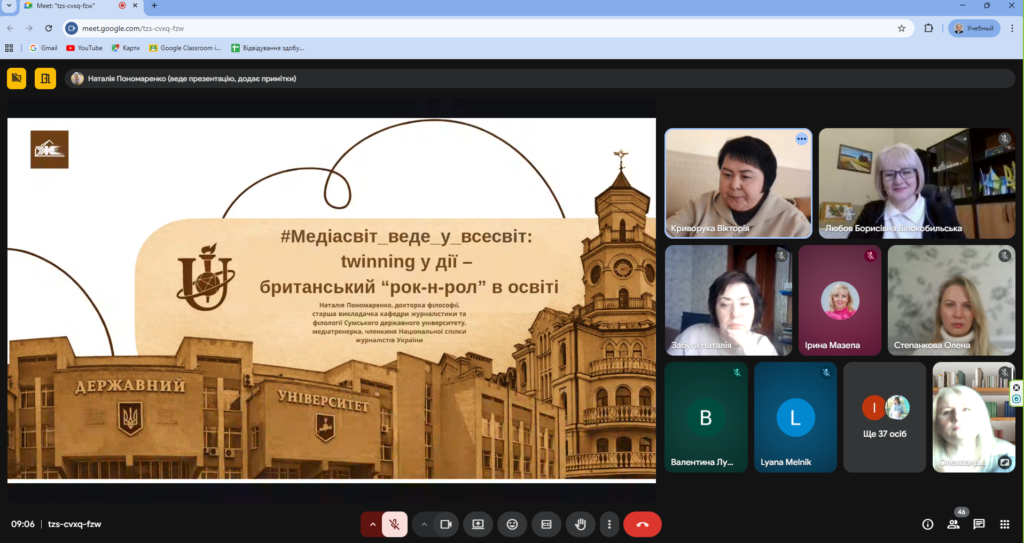Viewport: 1024px width, 543px height.
Task: Open options on Криворука Вікторія's video tile
Action: point(801,139)
